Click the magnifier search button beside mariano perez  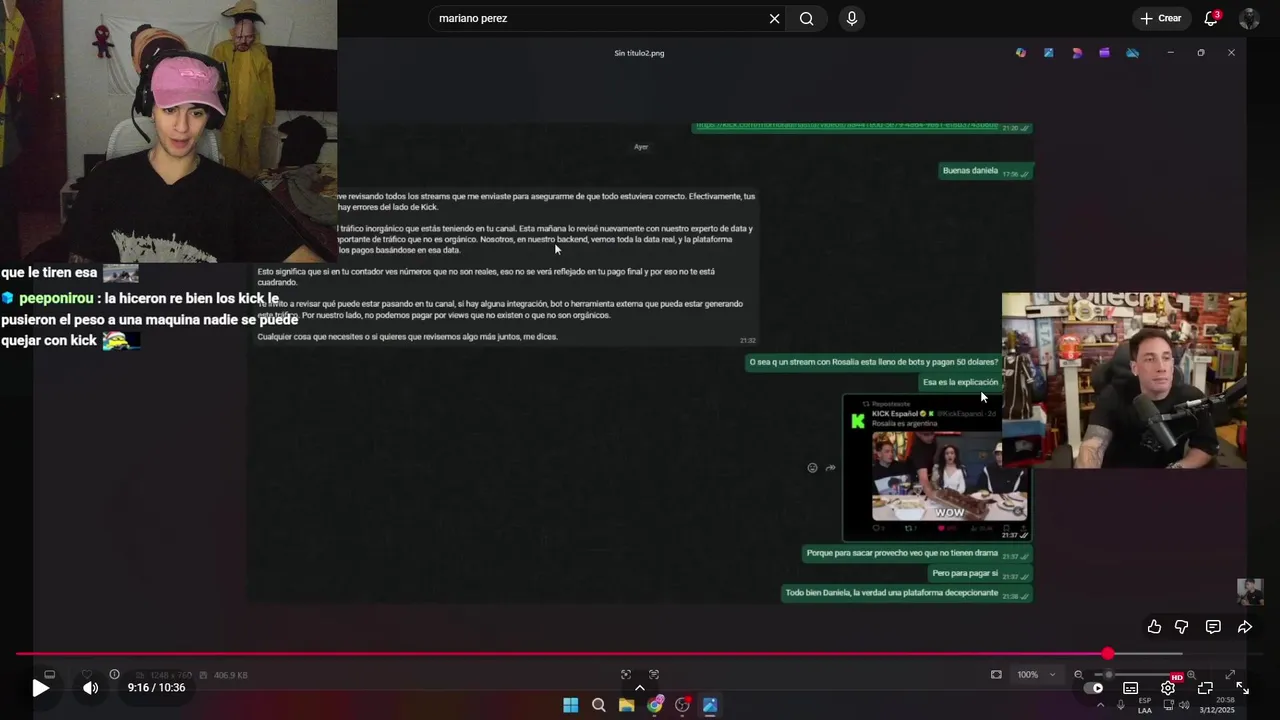coord(807,18)
